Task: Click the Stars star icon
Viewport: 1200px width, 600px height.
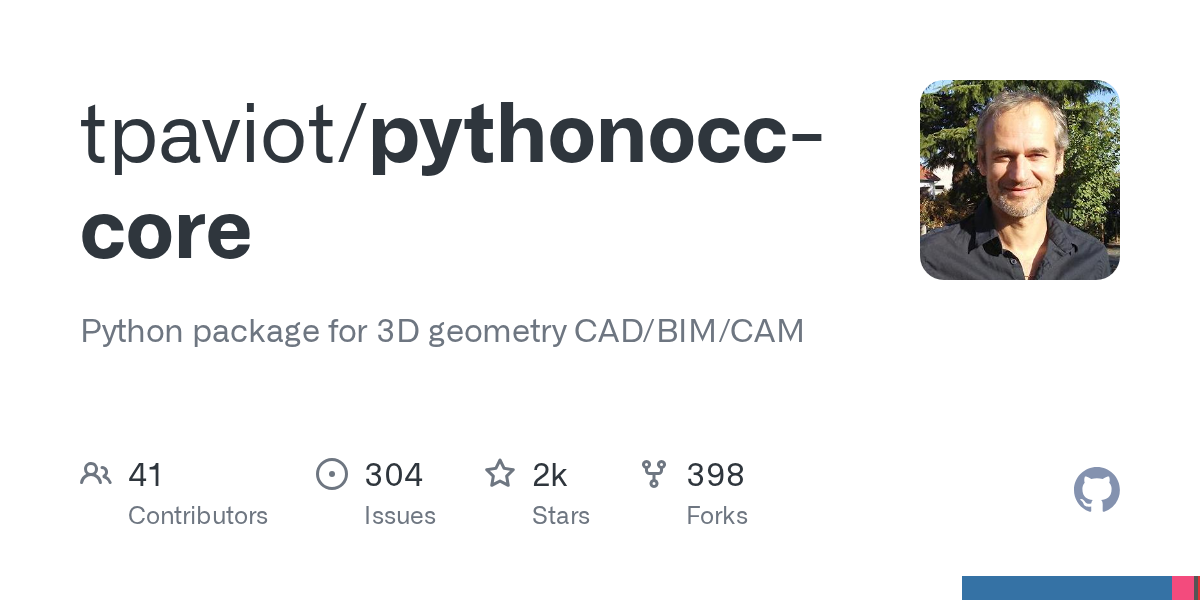Action: click(x=500, y=474)
